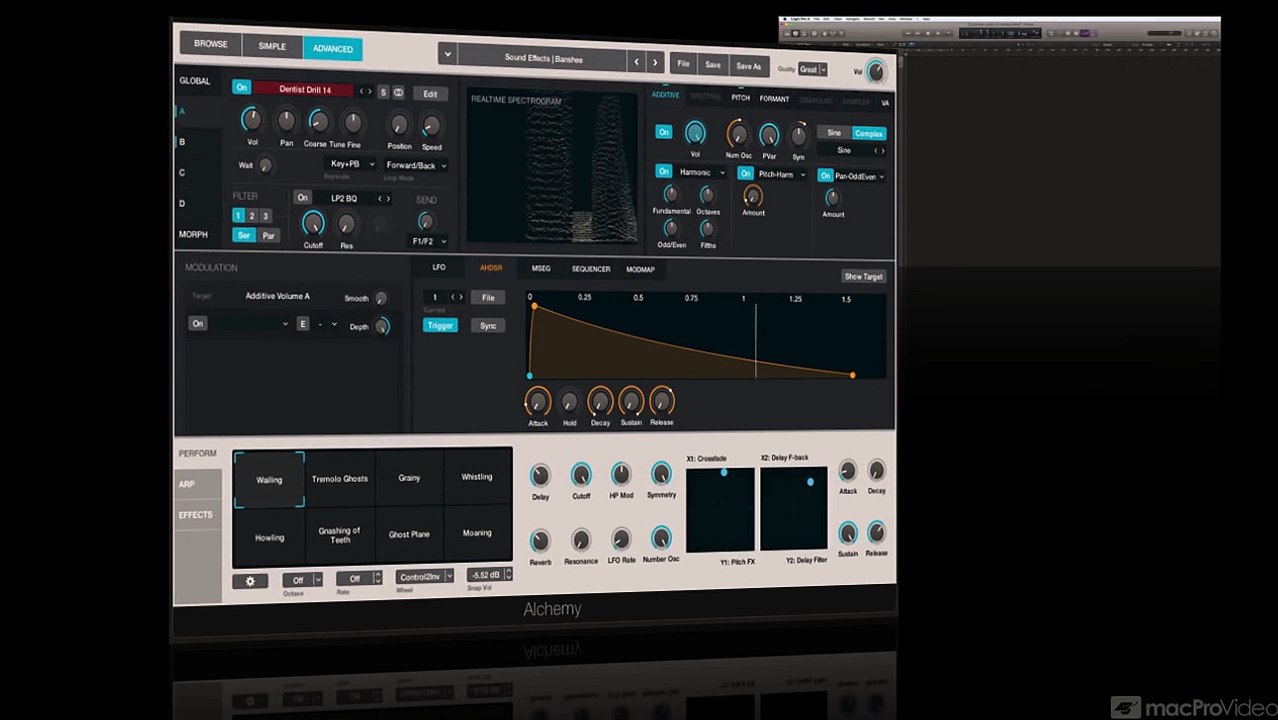Open the Harmonic effect type dropdown

[x=700, y=172]
